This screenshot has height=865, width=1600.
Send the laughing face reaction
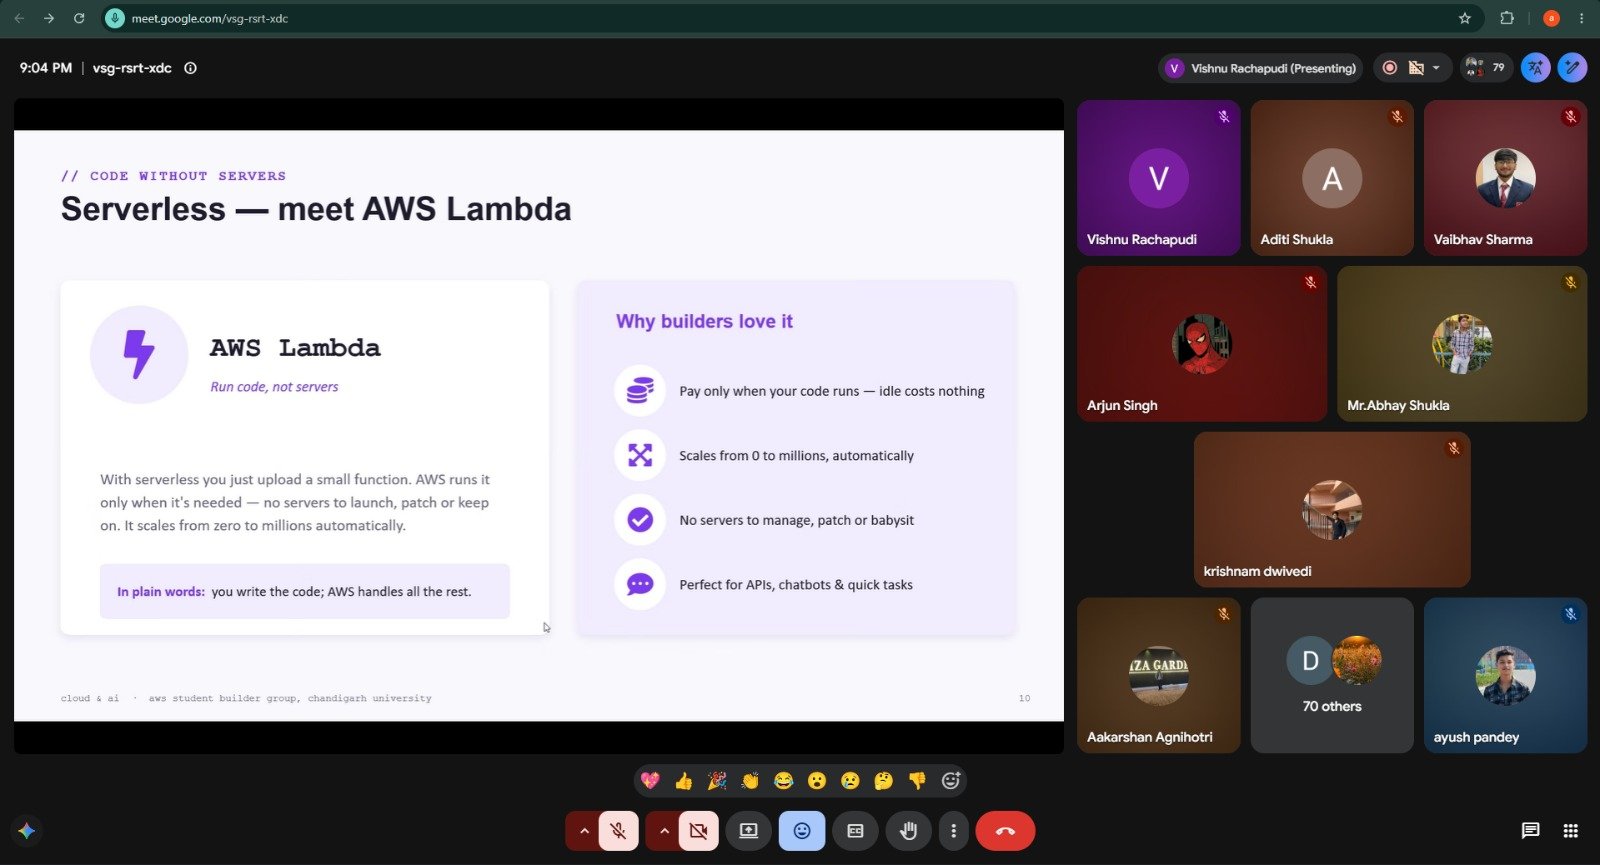click(784, 781)
